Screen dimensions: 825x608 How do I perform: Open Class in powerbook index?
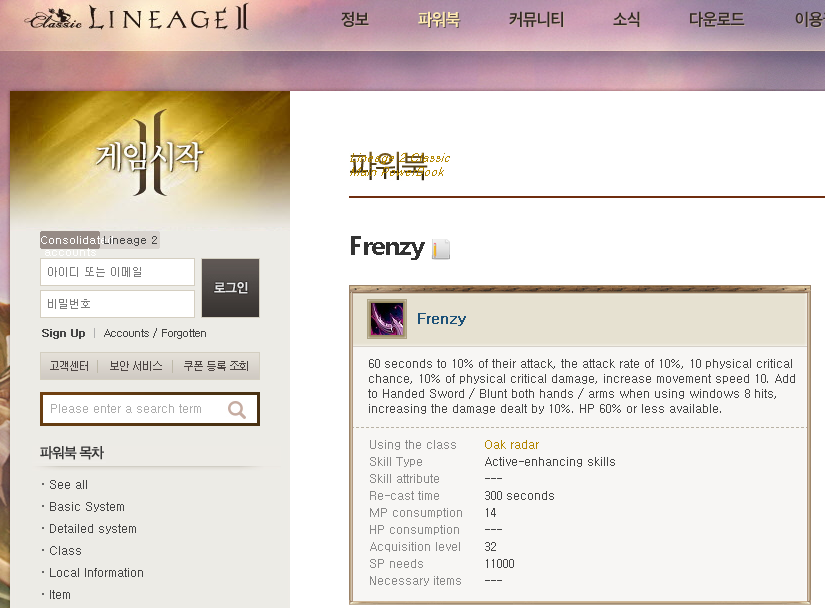coord(65,551)
